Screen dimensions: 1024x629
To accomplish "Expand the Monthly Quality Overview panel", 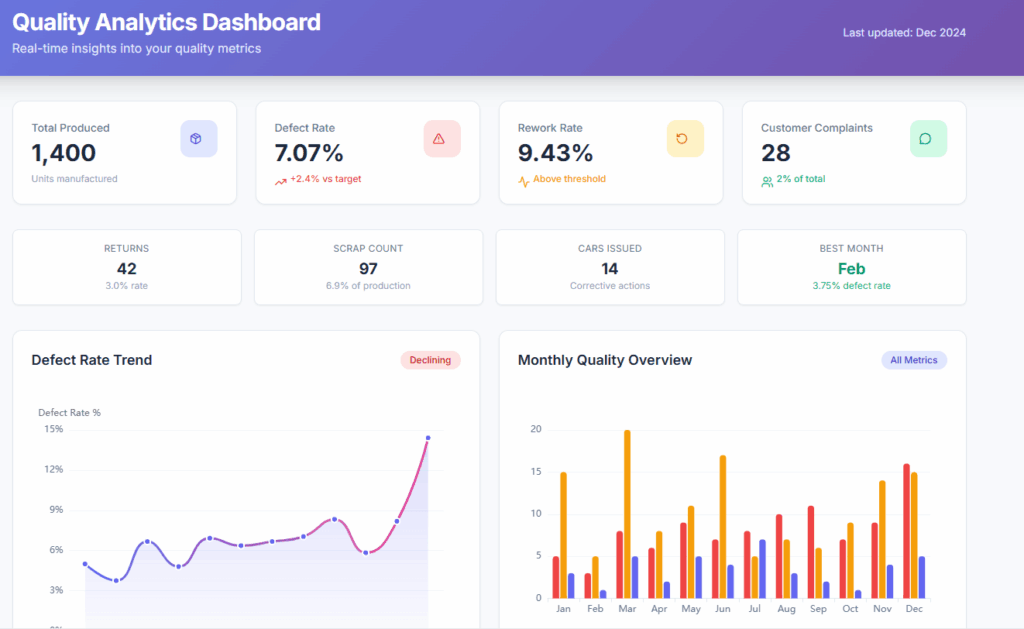I will [605, 360].
